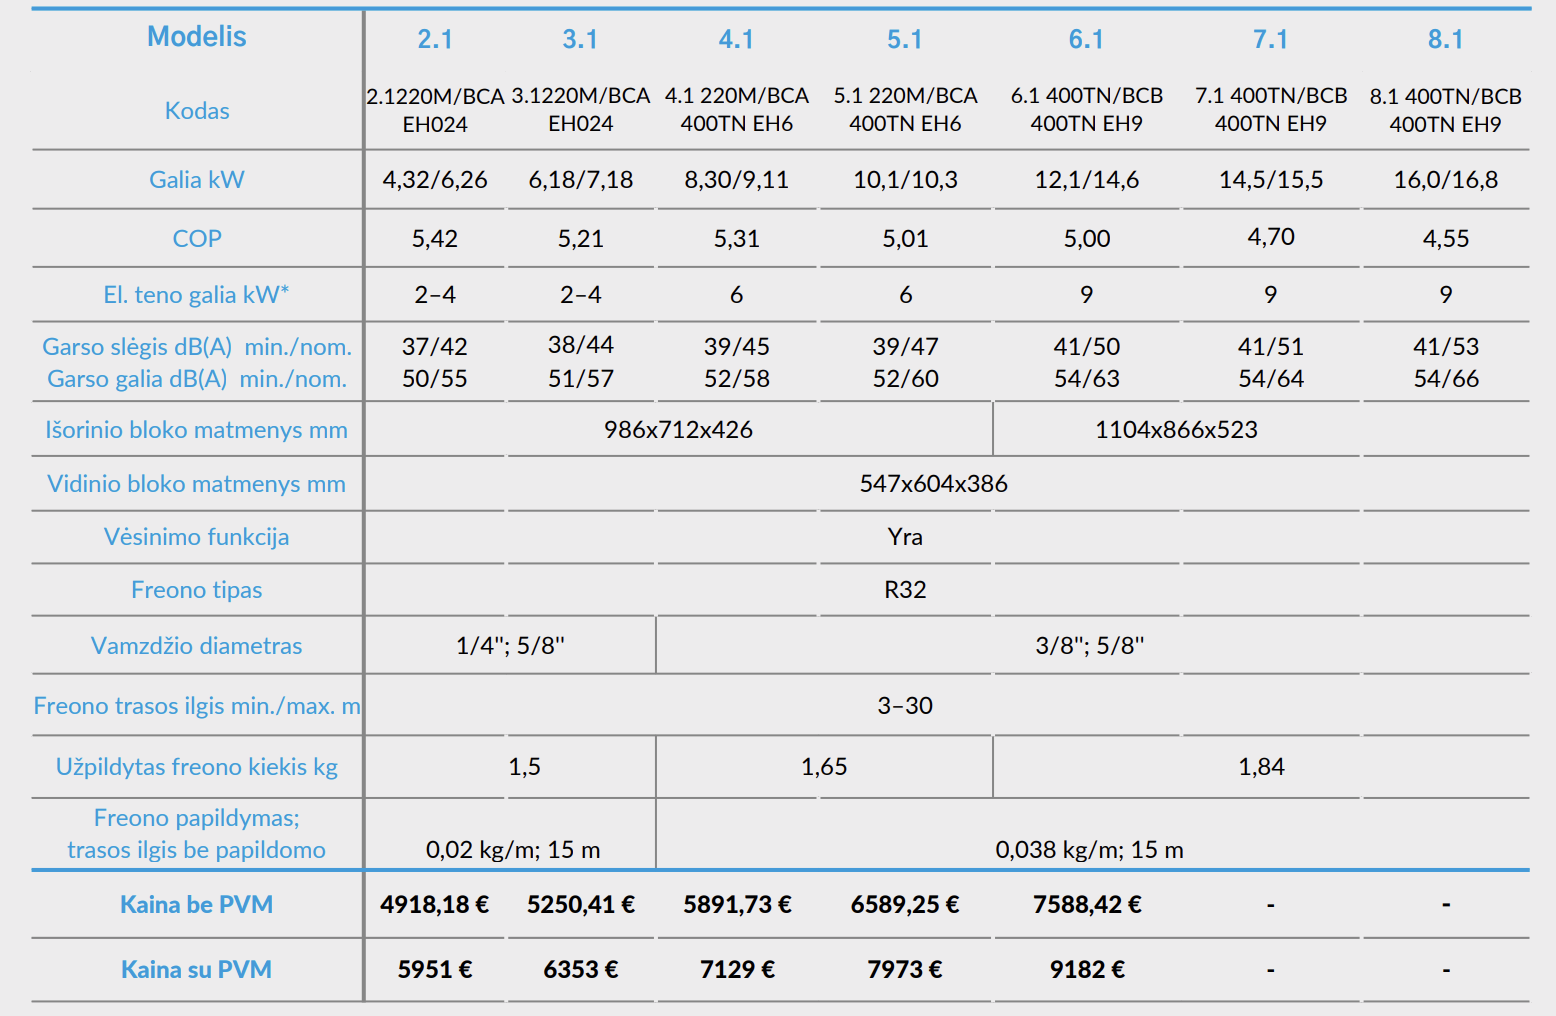This screenshot has height=1016, width=1556.
Task: Click code 6.1 400TN/BCB 400TN EH9
Action: tap(1087, 109)
